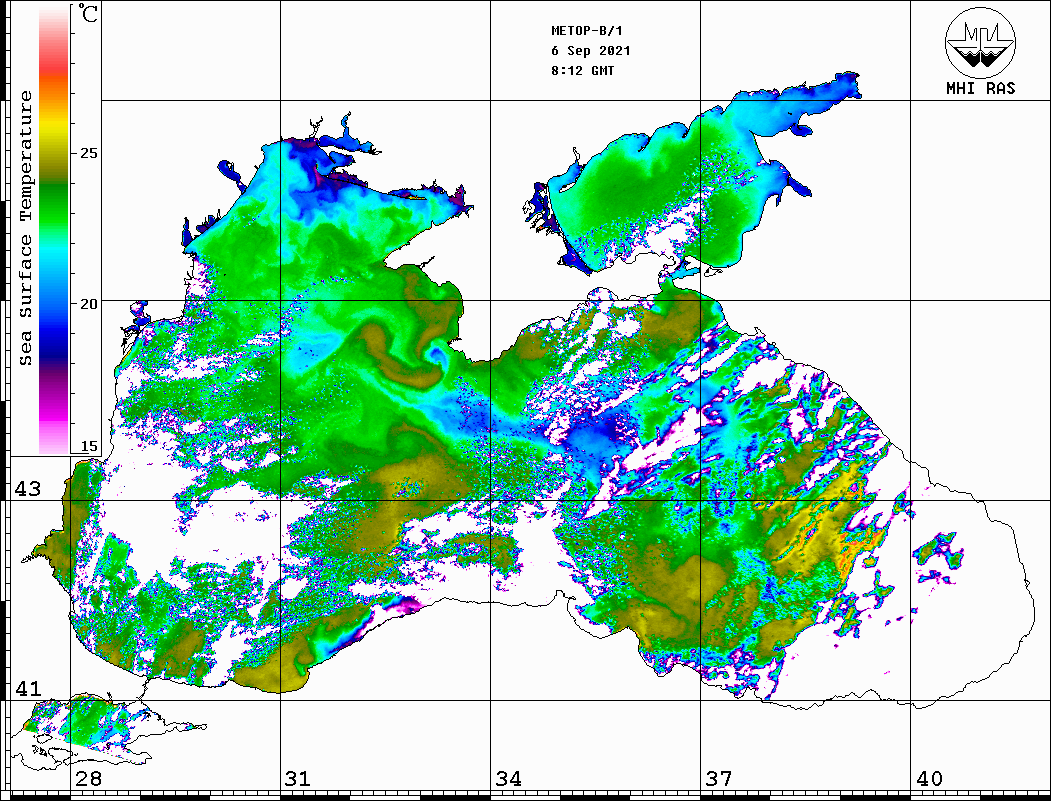Click the MHI RAS circular logo

[x=980, y=42]
